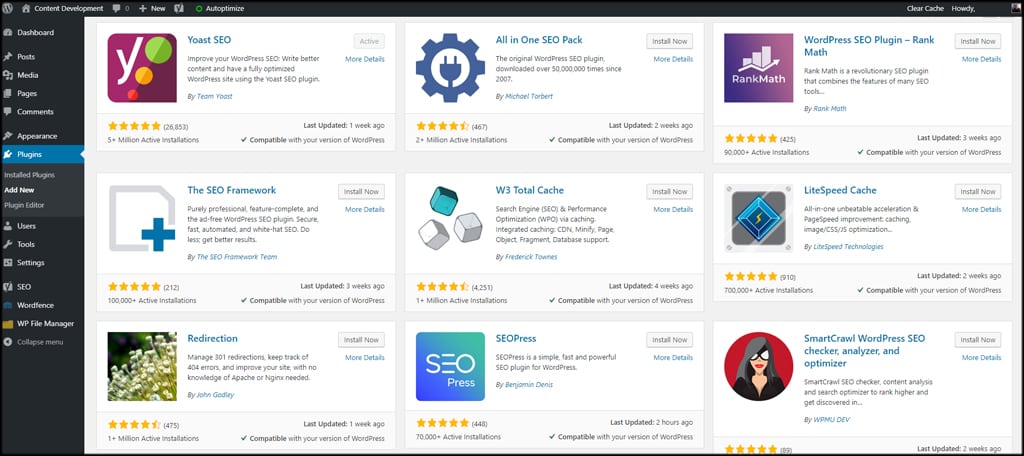The width and height of the screenshot is (1024, 456).
Task: View More Details for Yoast SEO
Action: pyautogui.click(x=365, y=59)
